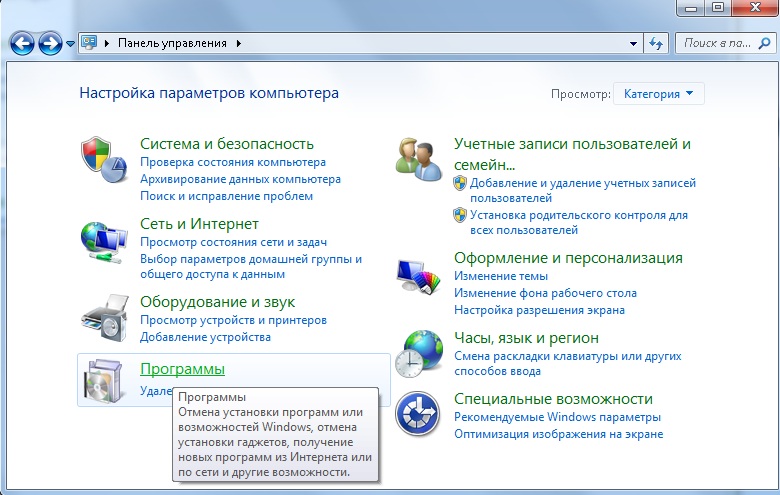Open Настройка разрешения экрана

(539, 309)
